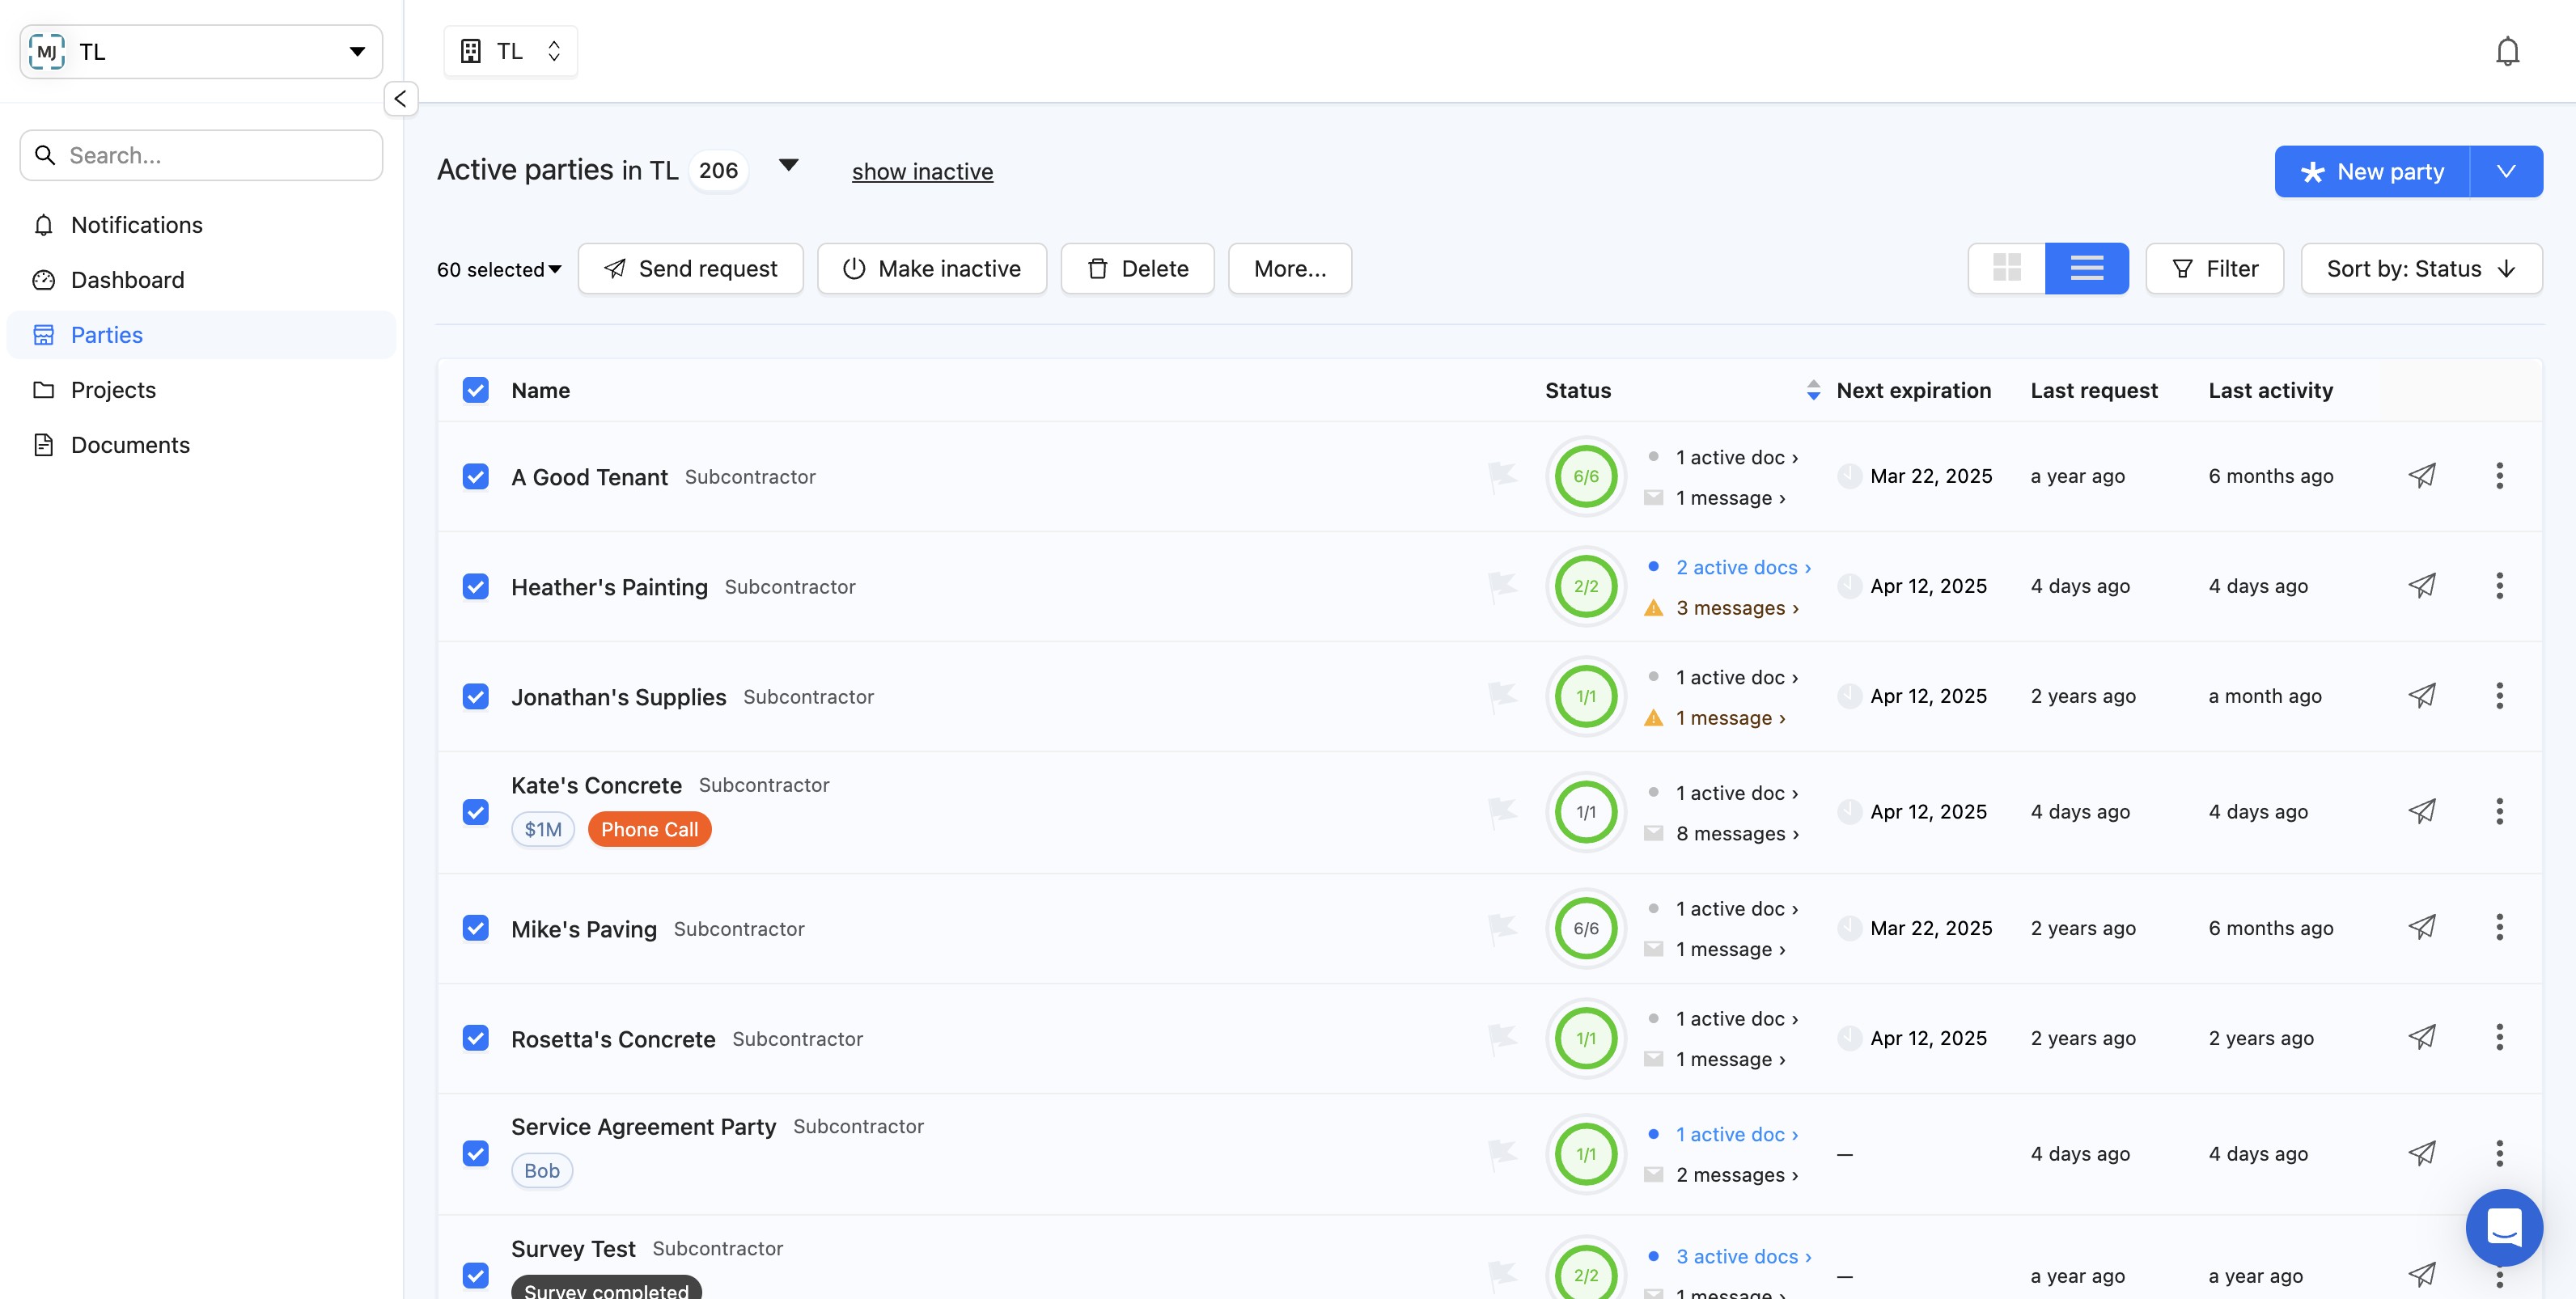This screenshot has height=1299, width=2576.
Task: Expand the New party dropdown arrow
Action: (2505, 172)
